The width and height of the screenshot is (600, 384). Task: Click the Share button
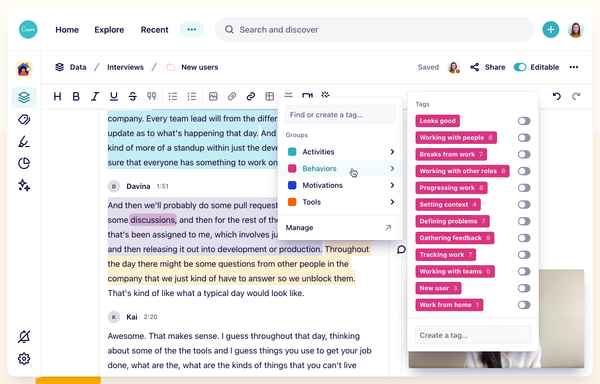point(488,67)
